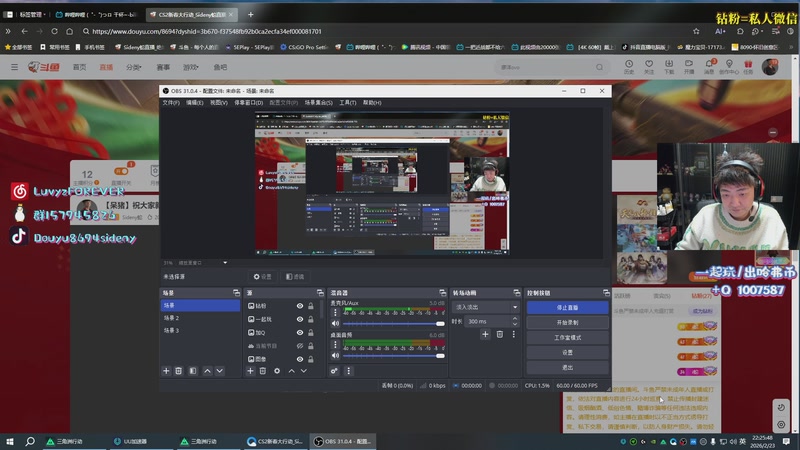Open 桌面音频 channel three-dot options
Viewport: 800px width, 450px height.
click(335, 345)
